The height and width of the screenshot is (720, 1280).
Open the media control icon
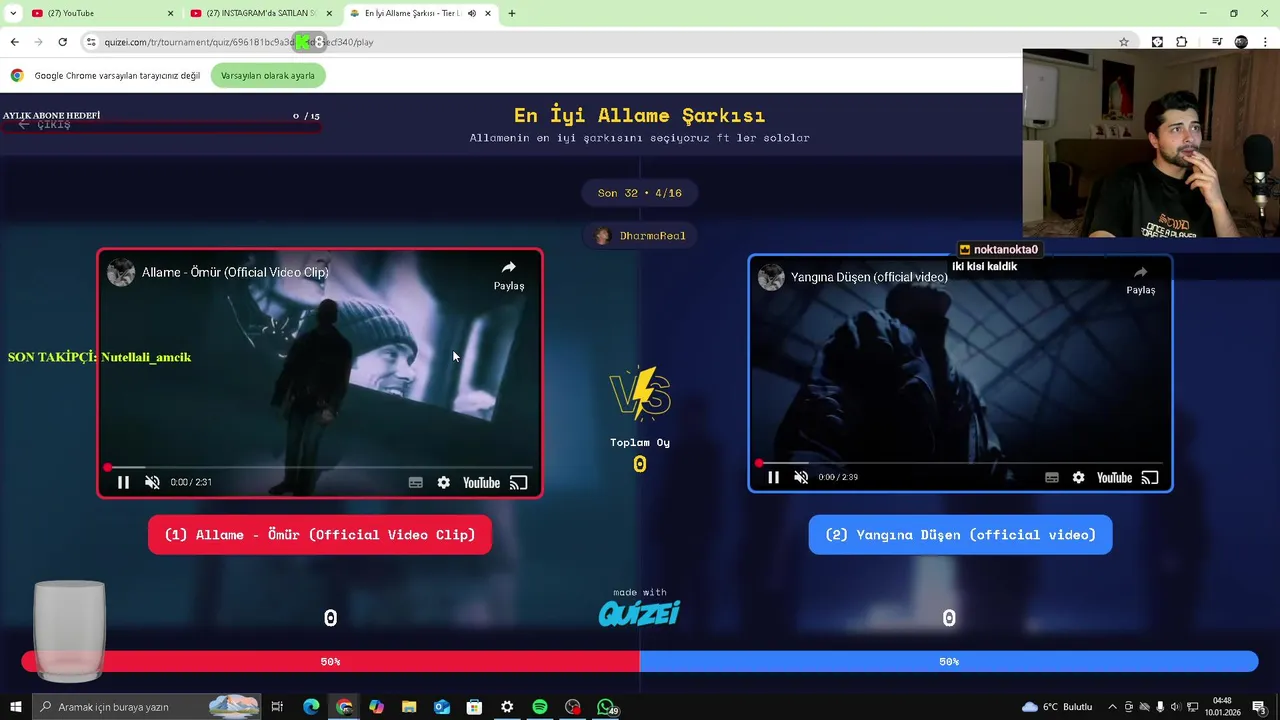[1217, 42]
